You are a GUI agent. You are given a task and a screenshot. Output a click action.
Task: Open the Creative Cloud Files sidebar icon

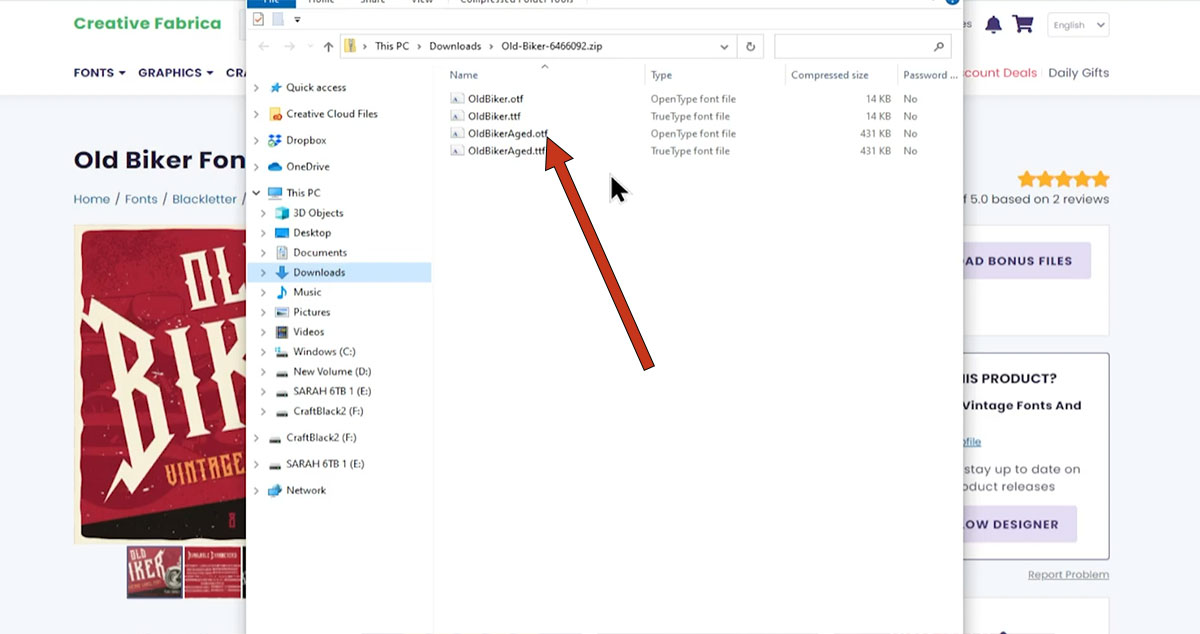pyautogui.click(x=277, y=113)
